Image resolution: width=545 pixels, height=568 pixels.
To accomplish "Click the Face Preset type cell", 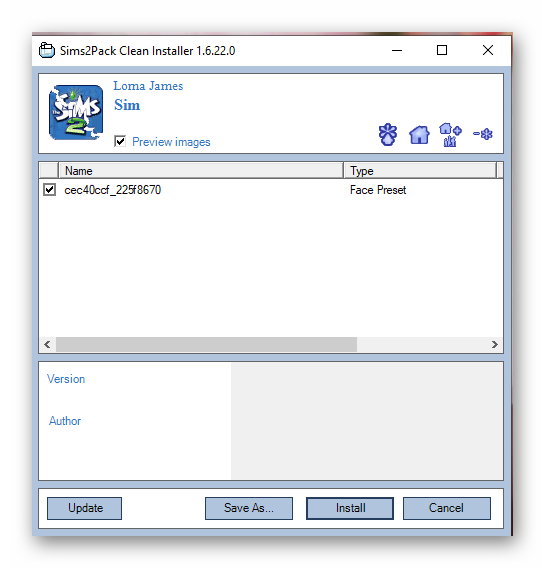I will pyautogui.click(x=378, y=190).
